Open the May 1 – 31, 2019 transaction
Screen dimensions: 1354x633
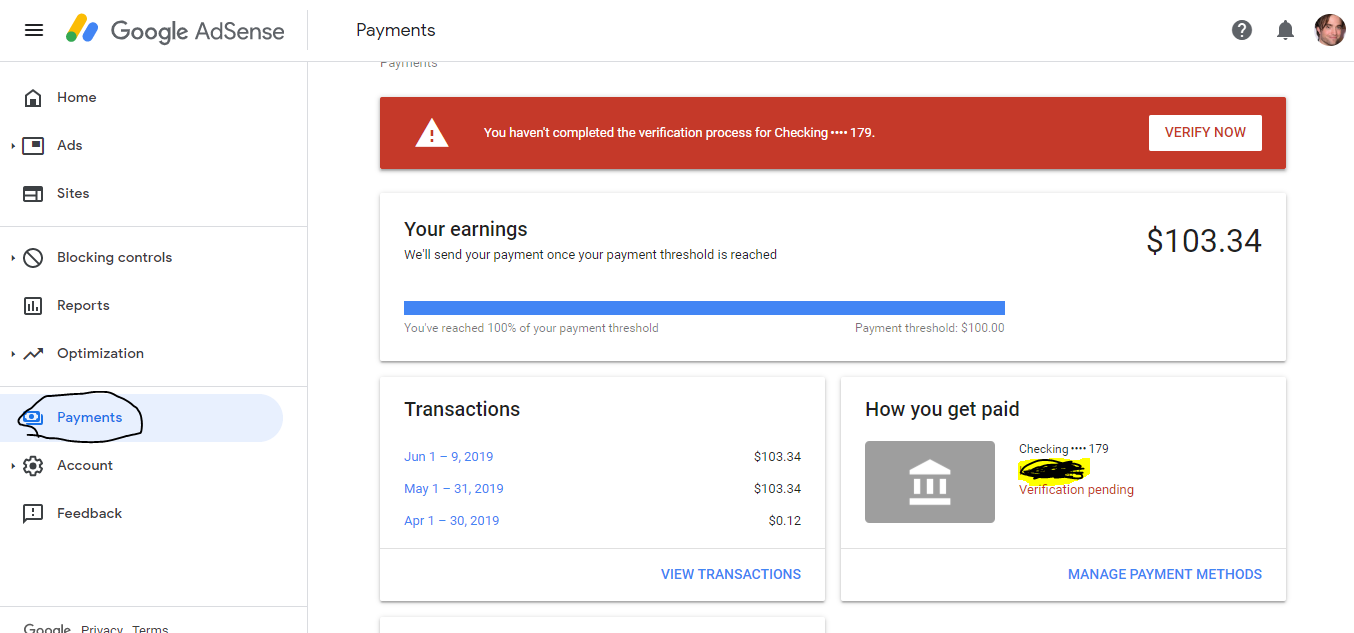pos(454,488)
